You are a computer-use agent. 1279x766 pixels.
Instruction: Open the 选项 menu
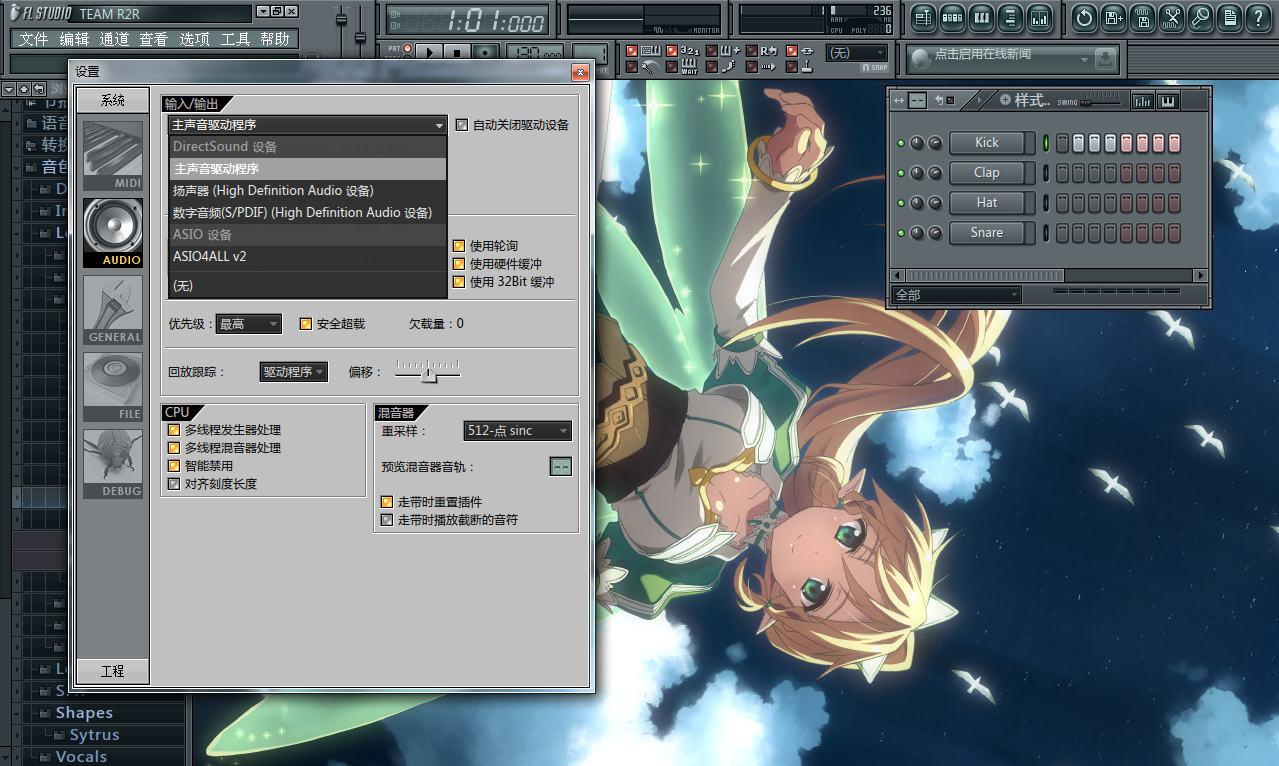(x=194, y=39)
